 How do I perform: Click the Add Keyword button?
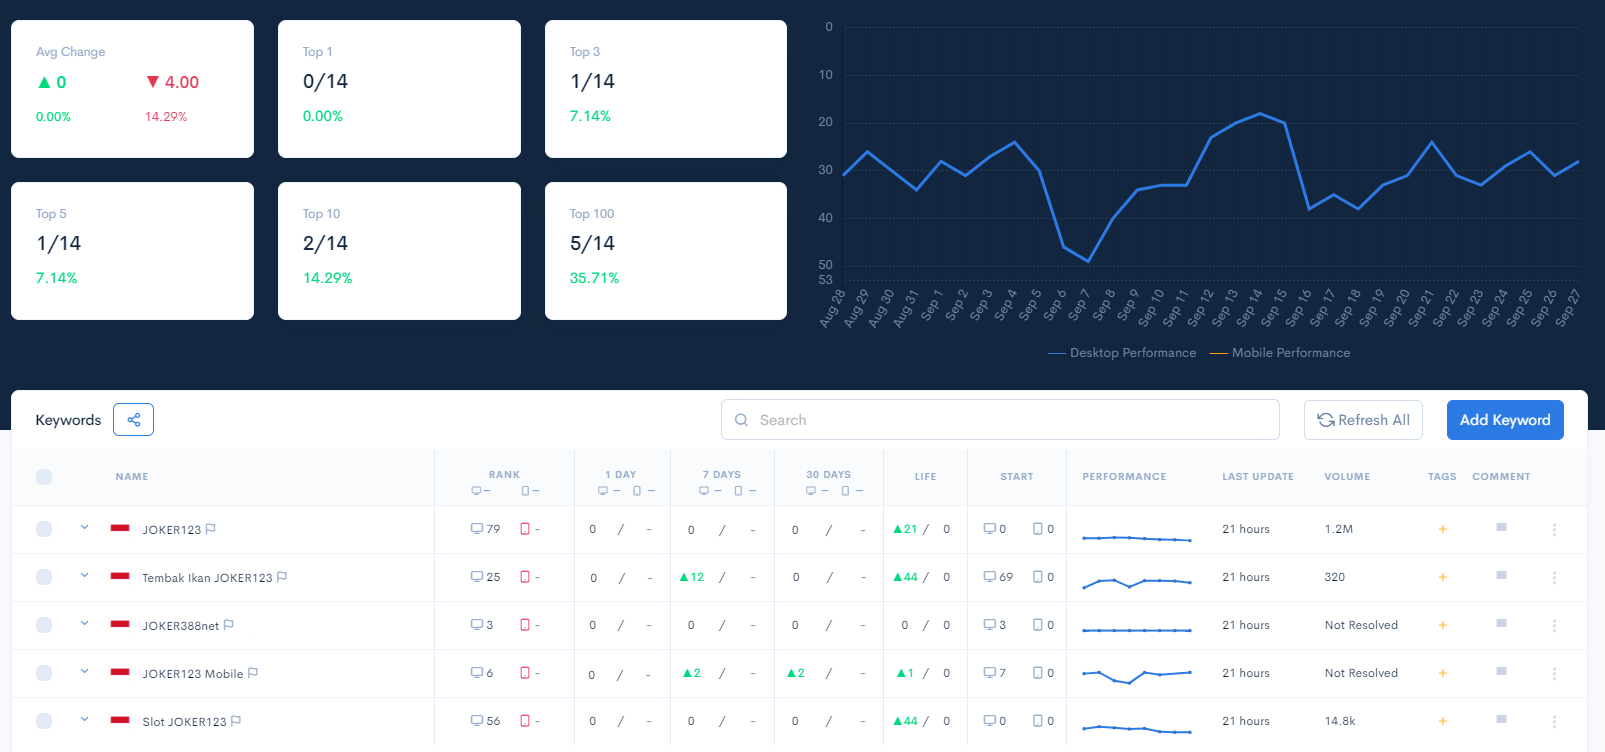pyautogui.click(x=1505, y=420)
